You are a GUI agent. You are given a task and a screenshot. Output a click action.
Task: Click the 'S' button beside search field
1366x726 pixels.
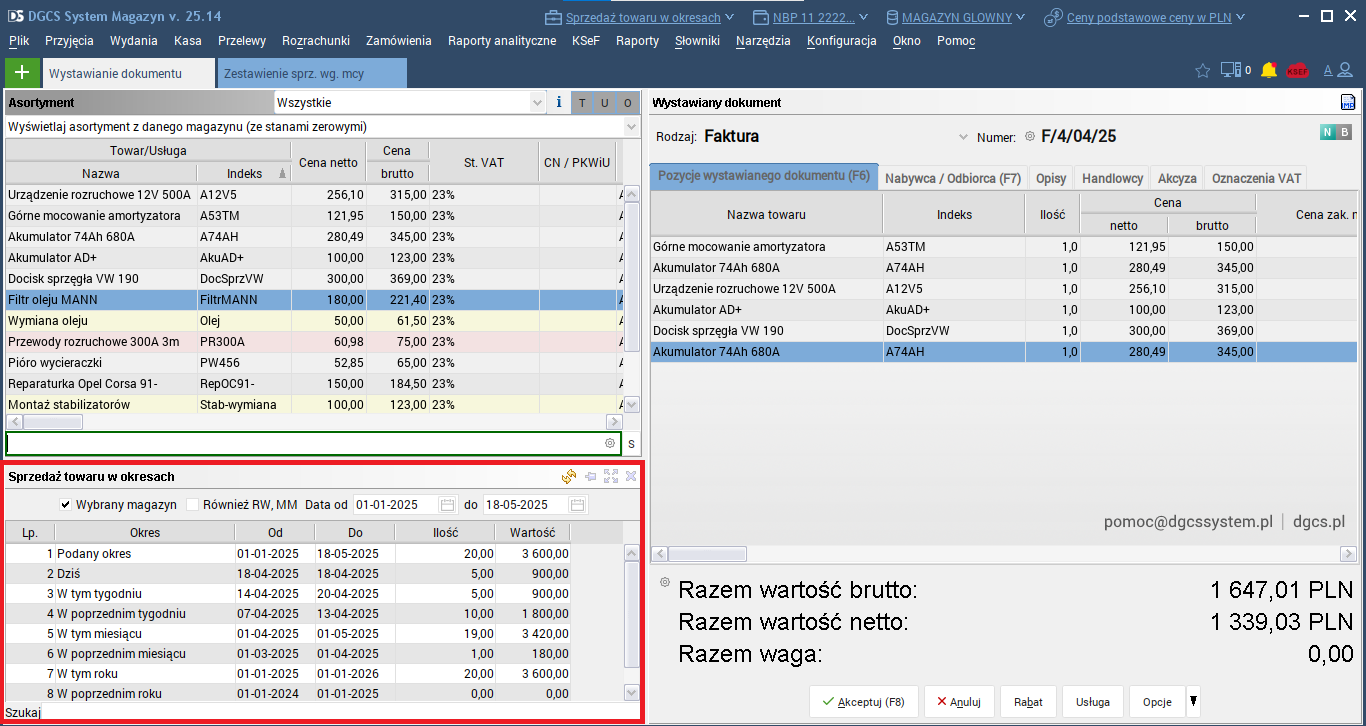pyautogui.click(x=631, y=443)
